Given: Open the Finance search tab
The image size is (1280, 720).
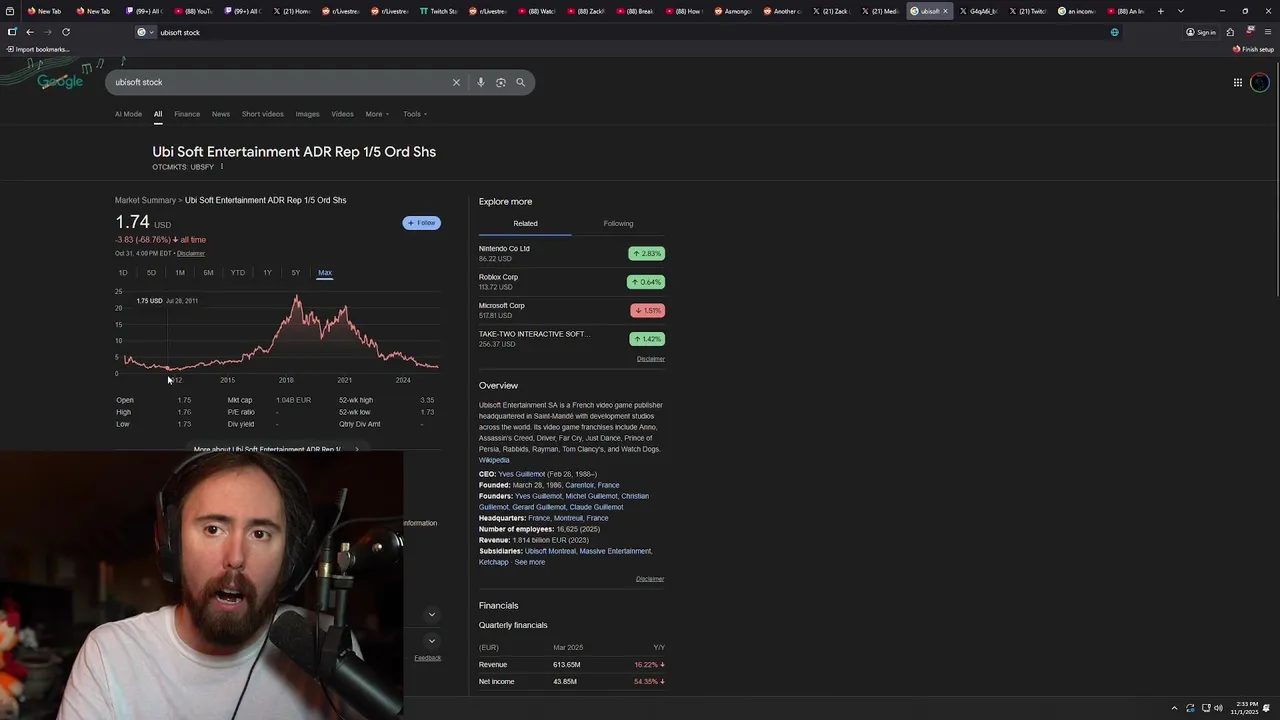Looking at the screenshot, I should (187, 114).
